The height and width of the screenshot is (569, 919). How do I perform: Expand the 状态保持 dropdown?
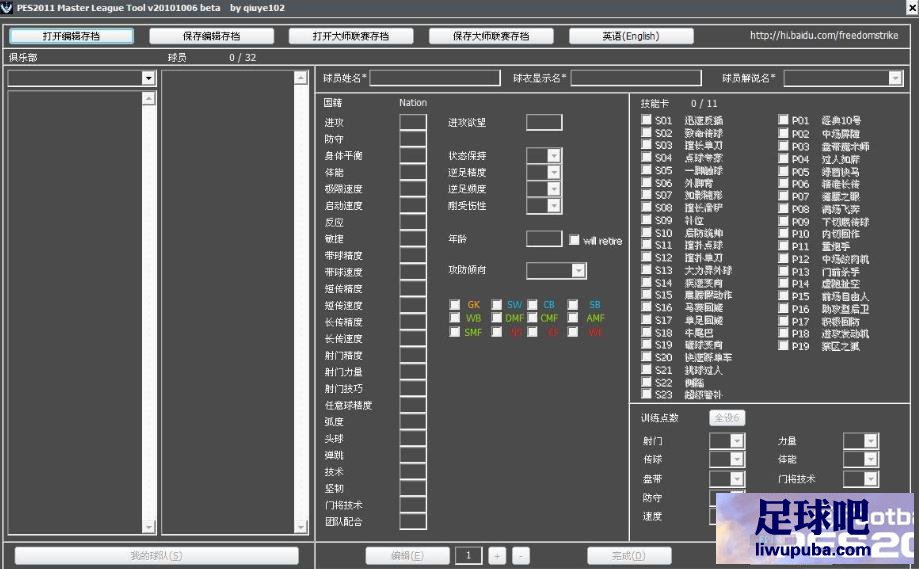coord(554,155)
